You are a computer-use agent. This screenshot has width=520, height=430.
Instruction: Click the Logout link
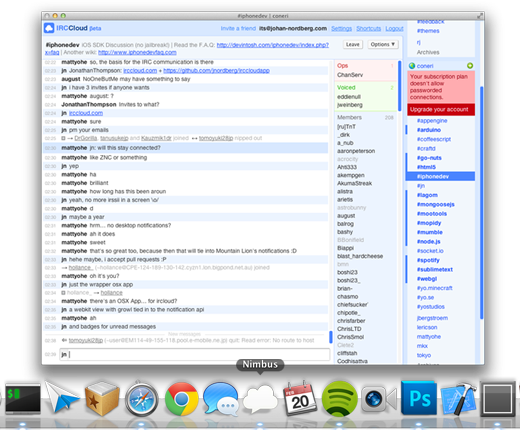[394, 29]
